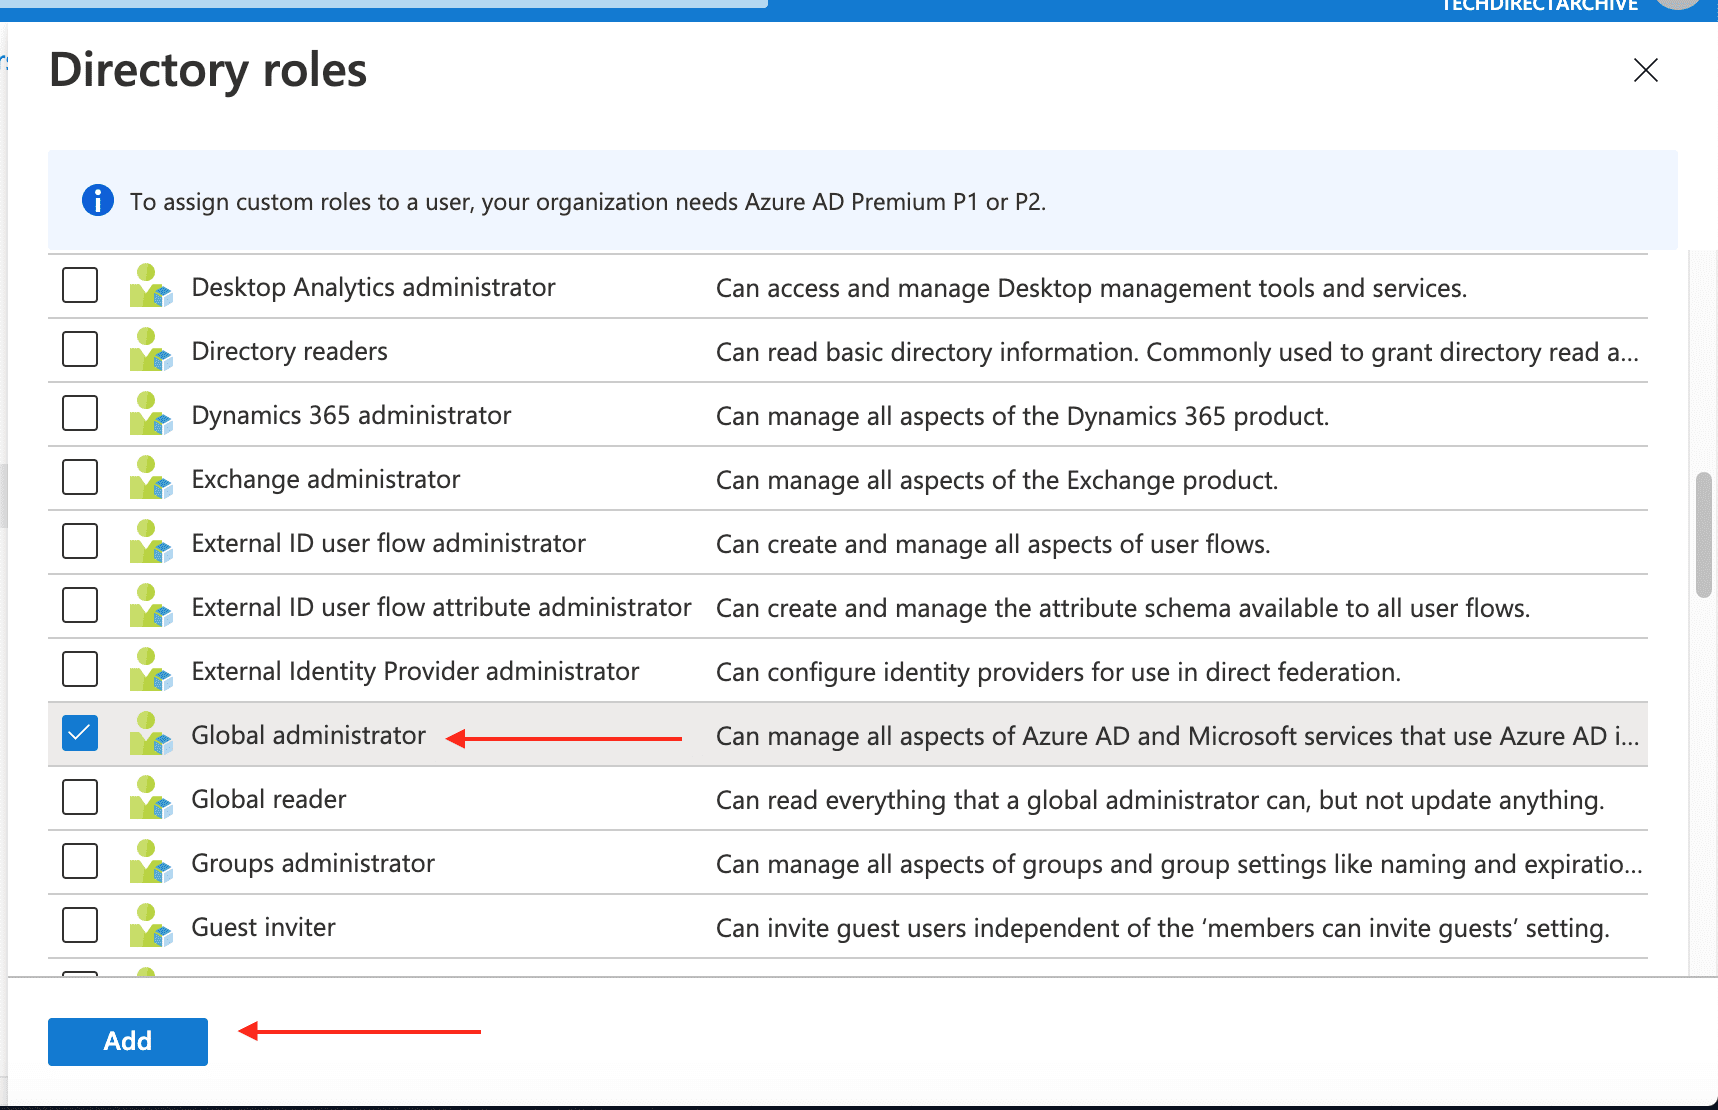The width and height of the screenshot is (1718, 1110).
Task: Click the External ID user flow attribute administrator icon
Action: (x=150, y=606)
